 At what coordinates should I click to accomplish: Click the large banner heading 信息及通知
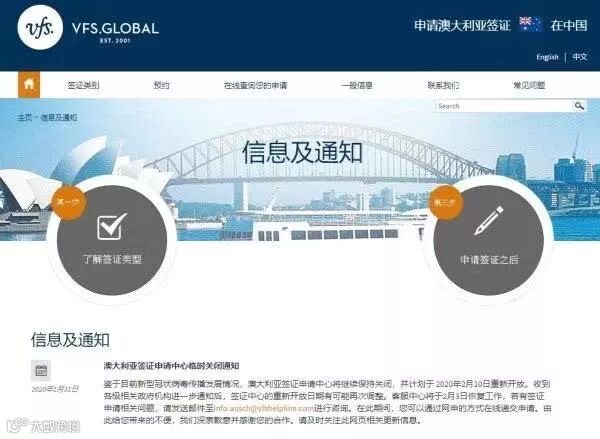coord(302,152)
